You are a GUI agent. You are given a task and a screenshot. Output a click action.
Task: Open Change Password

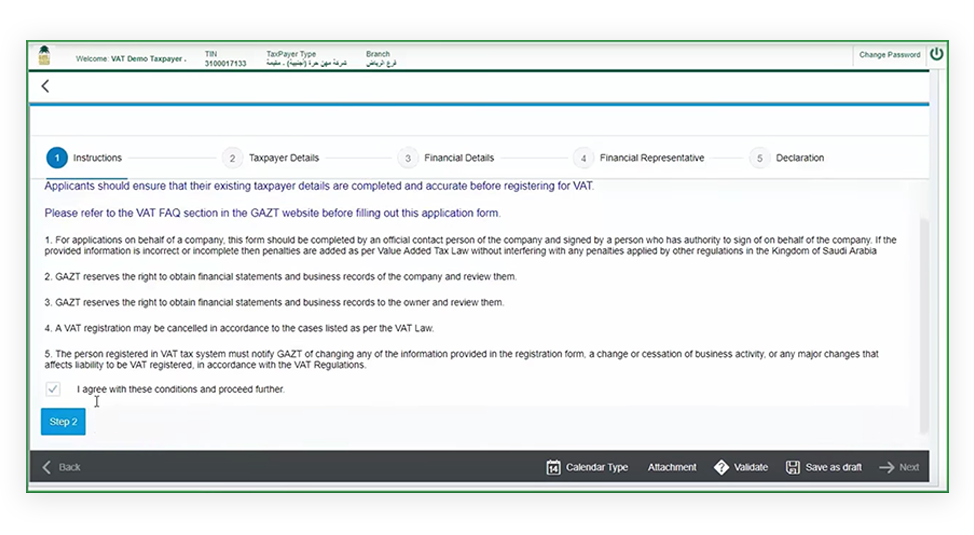[889, 55]
